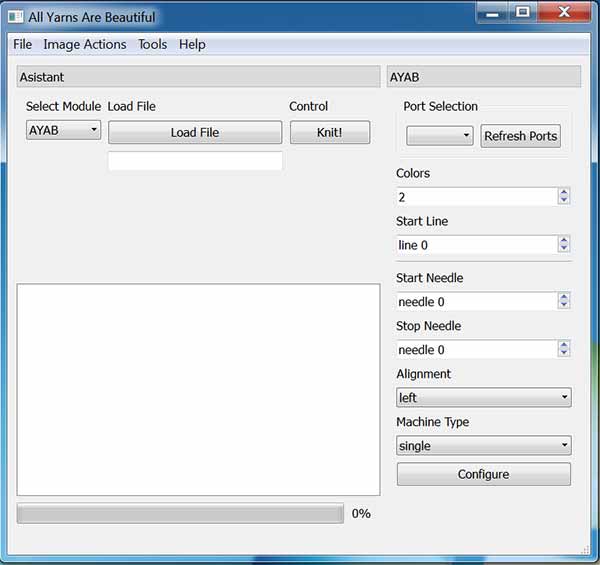Image resolution: width=600 pixels, height=565 pixels.
Task: Click the Port Selection label
Action: (x=440, y=106)
